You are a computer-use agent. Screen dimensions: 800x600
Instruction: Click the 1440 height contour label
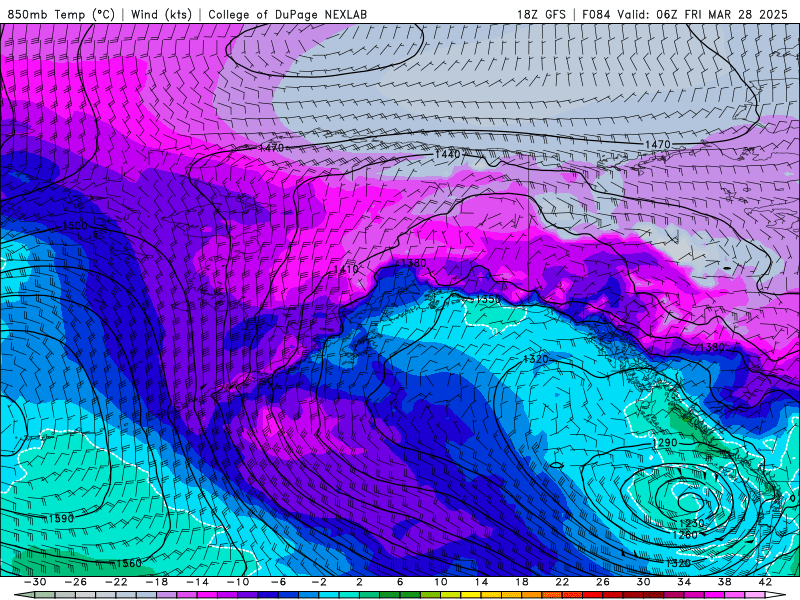click(447, 154)
